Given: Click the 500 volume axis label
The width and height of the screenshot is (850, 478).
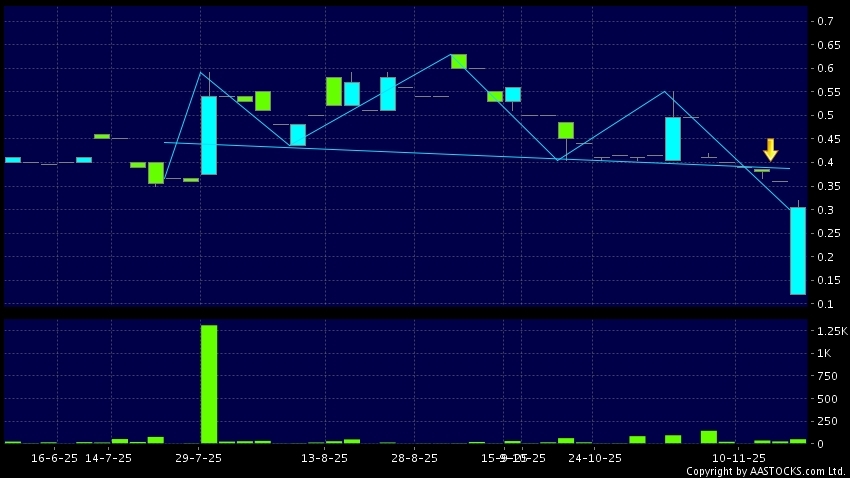Looking at the screenshot, I should pos(827,398).
